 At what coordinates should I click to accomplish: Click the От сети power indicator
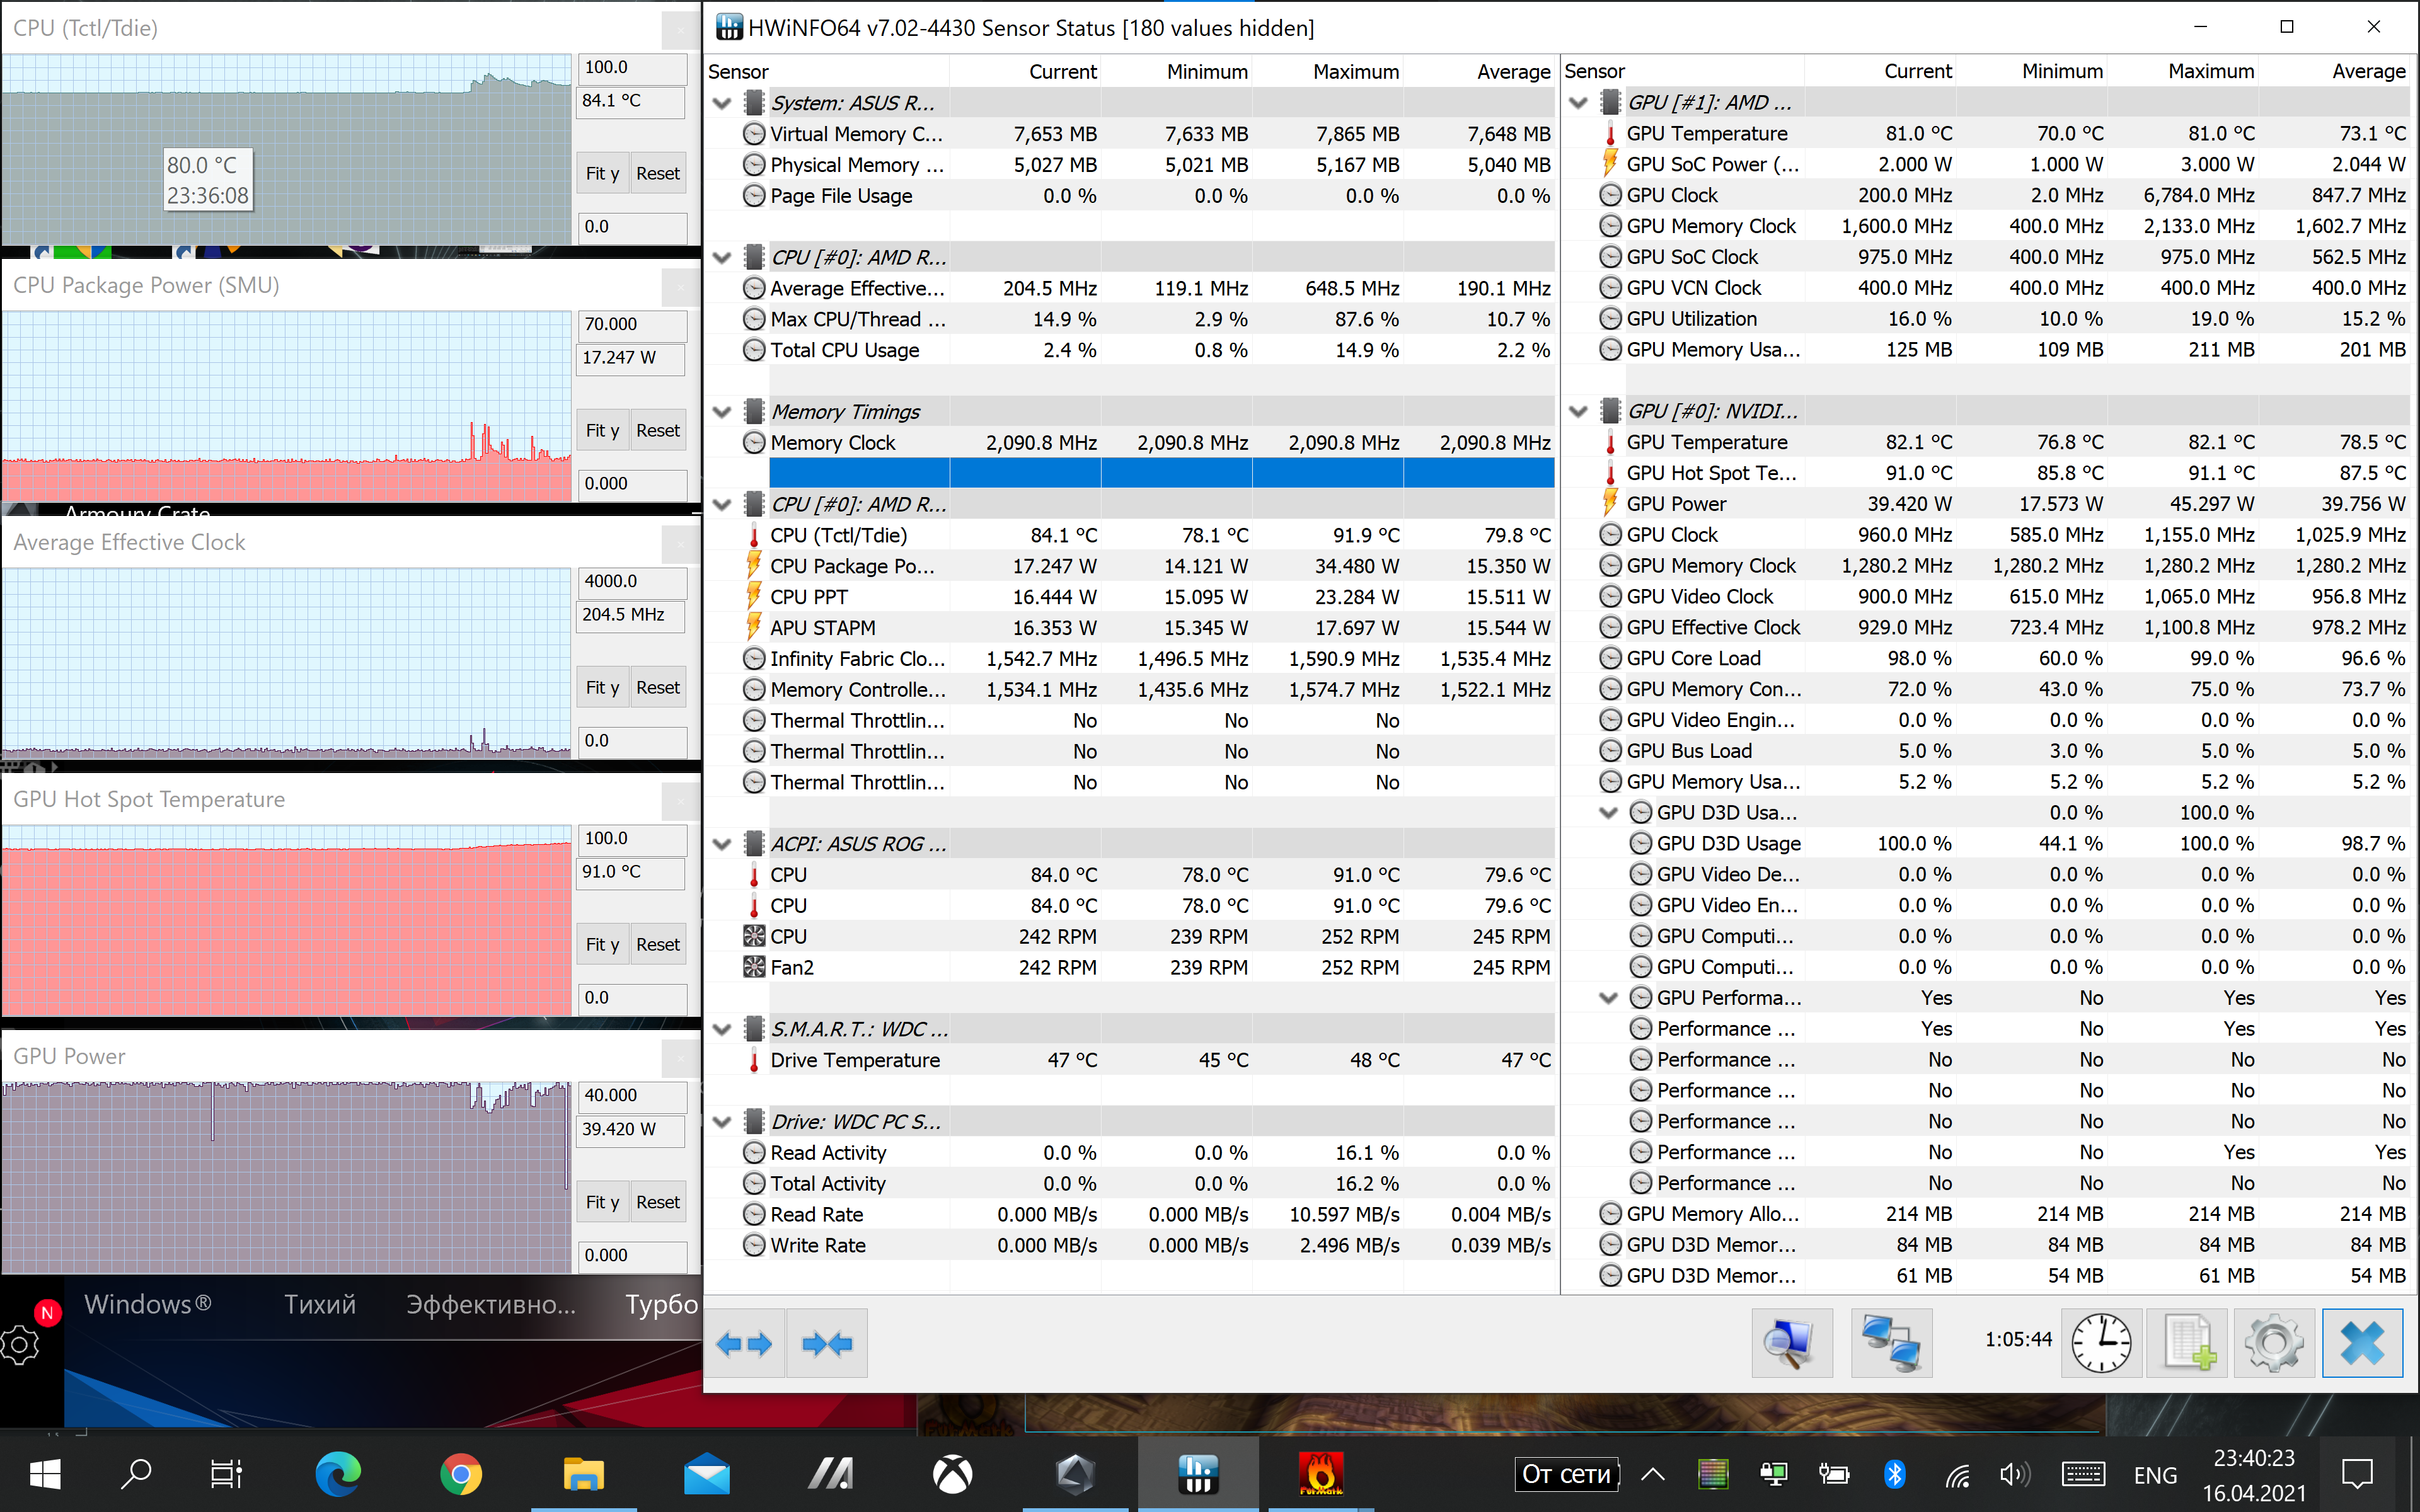(x=1566, y=1474)
